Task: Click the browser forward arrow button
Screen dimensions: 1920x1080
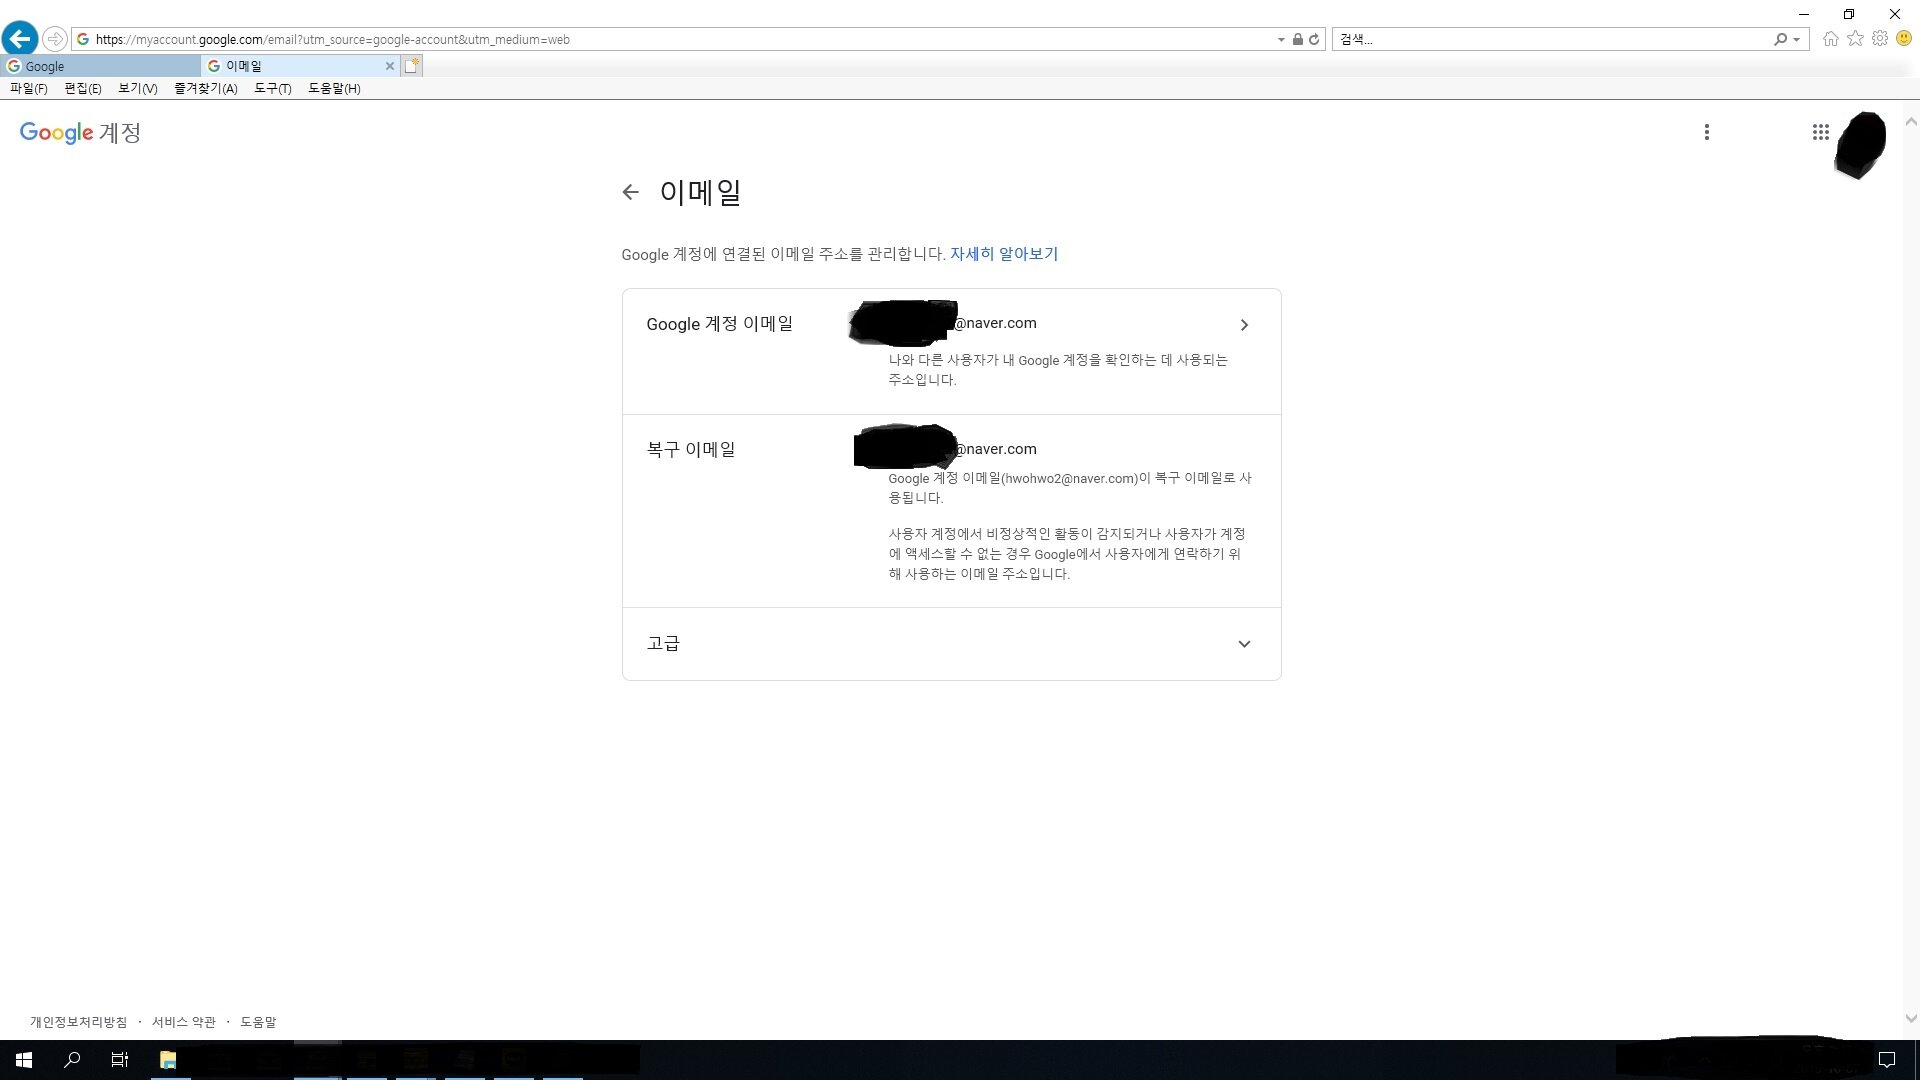Action: pyautogui.click(x=55, y=39)
